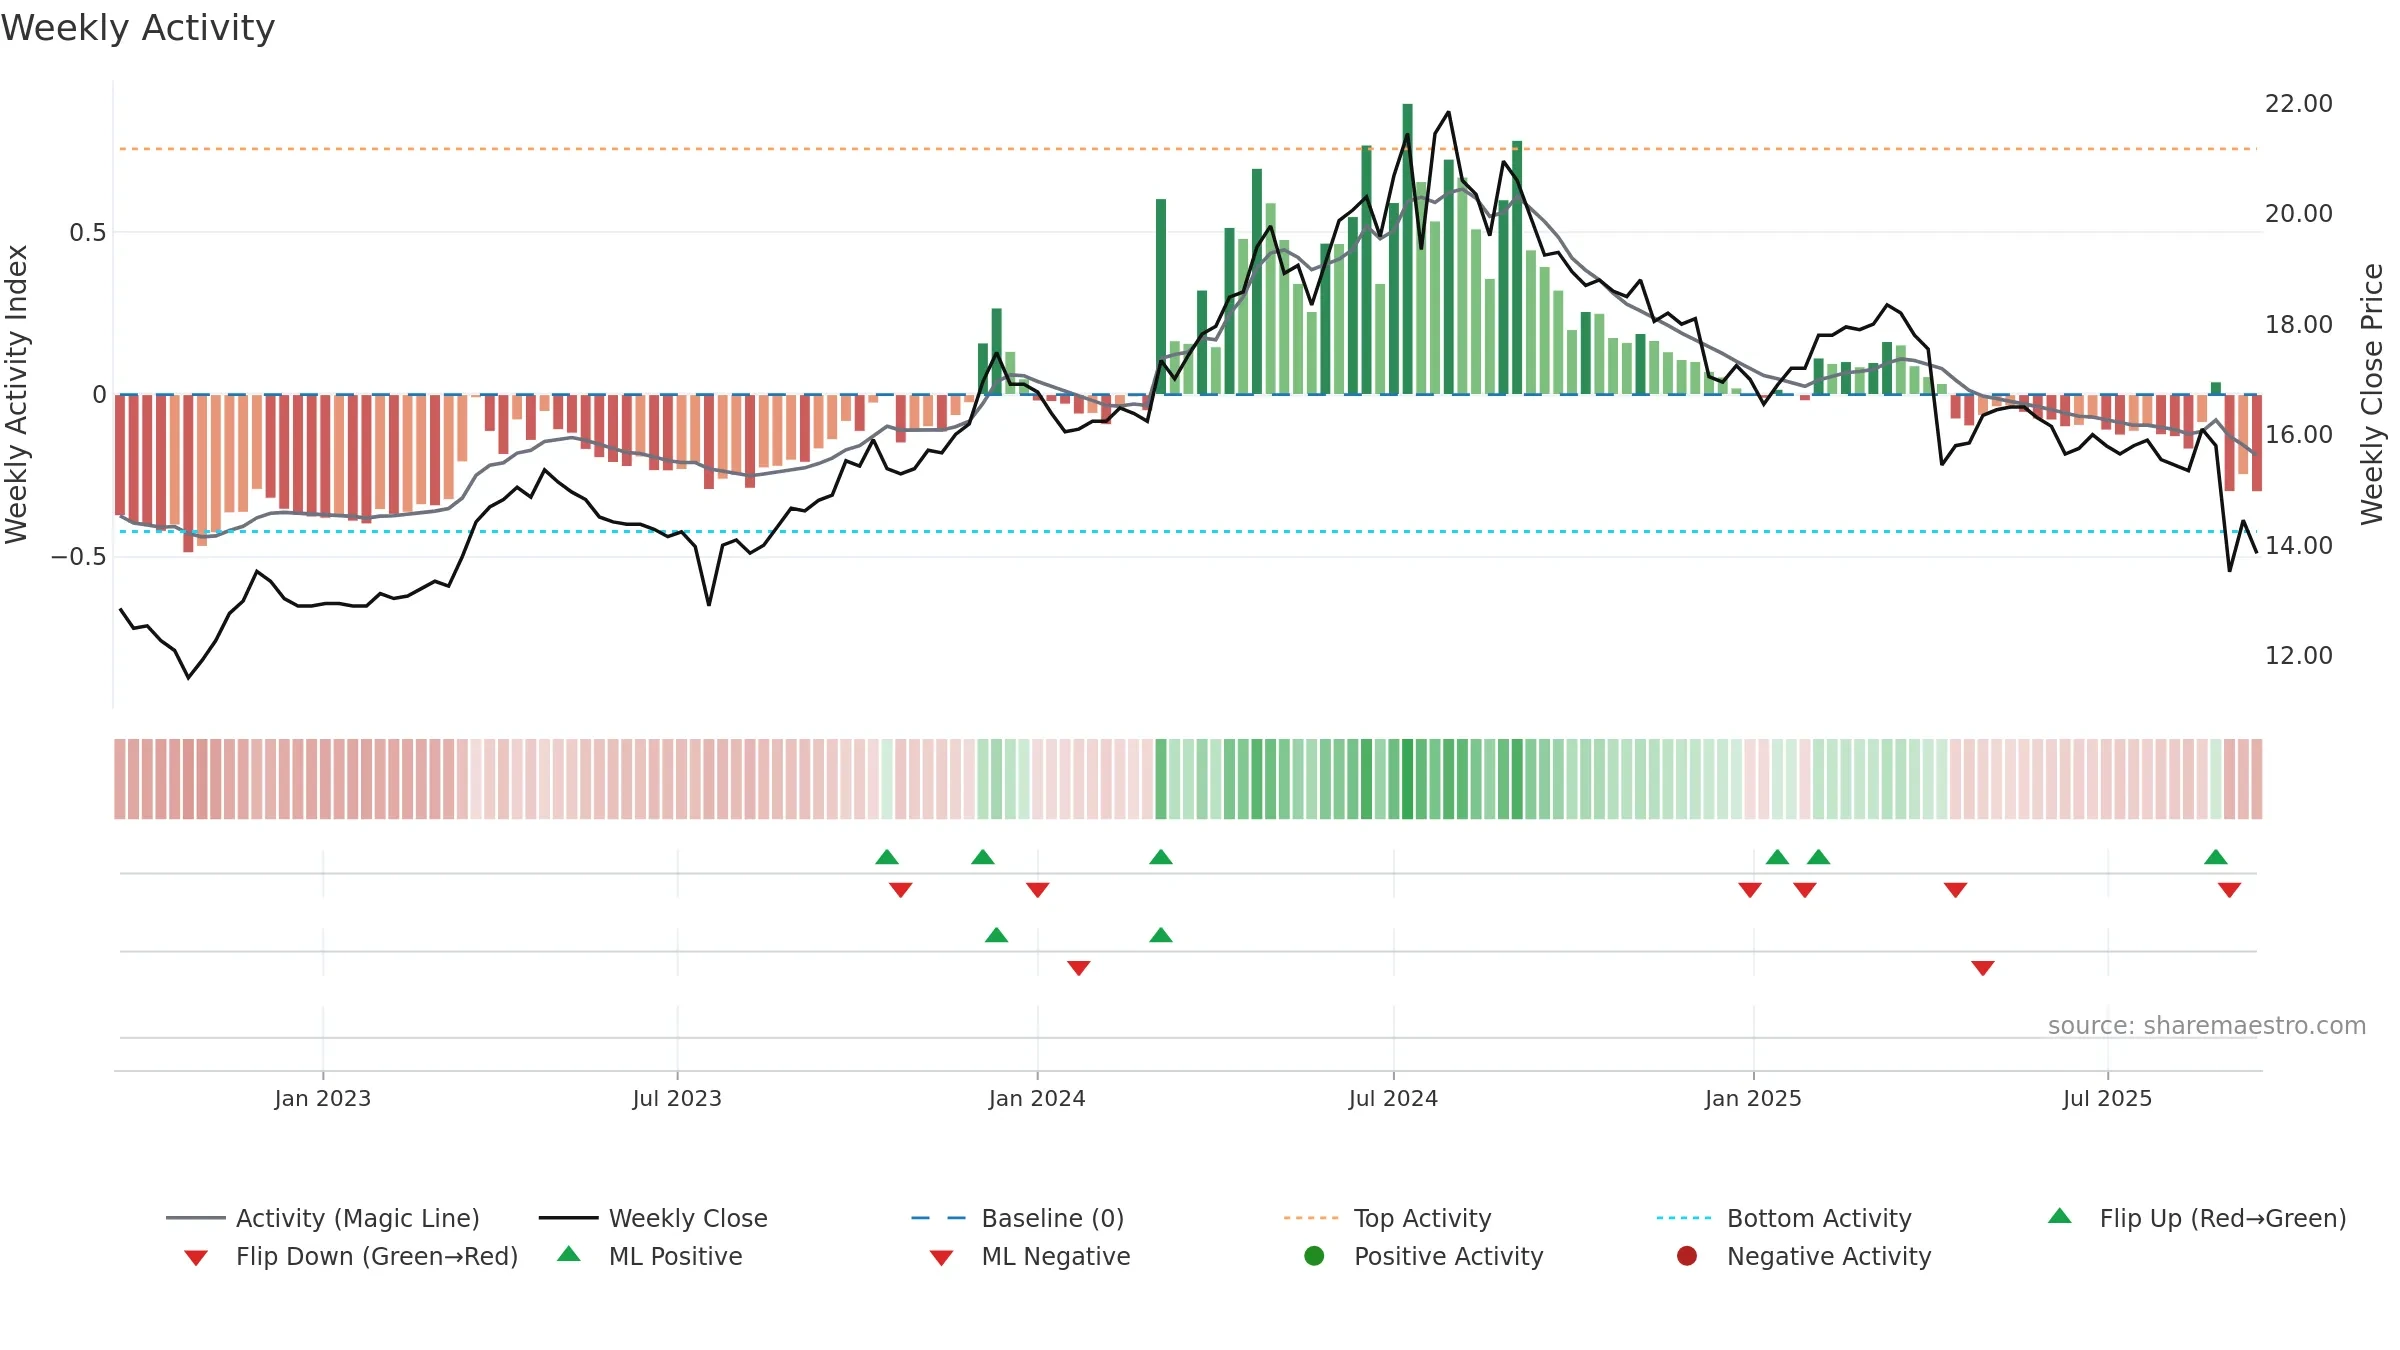Click the red flip-down triangle at Jan 2024
The height and width of the screenshot is (1350, 2400).
pyautogui.click(x=1037, y=890)
